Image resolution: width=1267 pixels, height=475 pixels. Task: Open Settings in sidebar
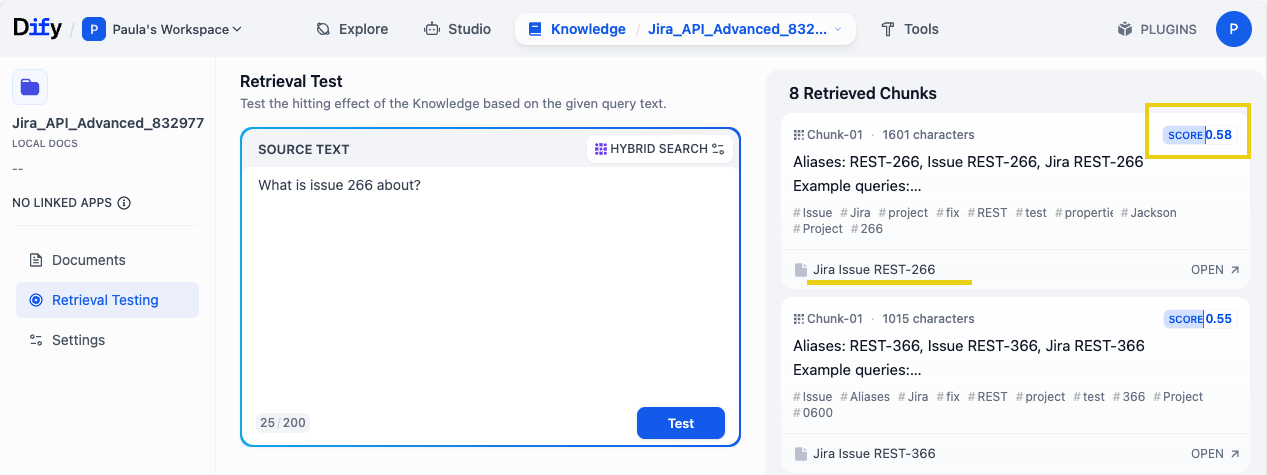[107, 340]
